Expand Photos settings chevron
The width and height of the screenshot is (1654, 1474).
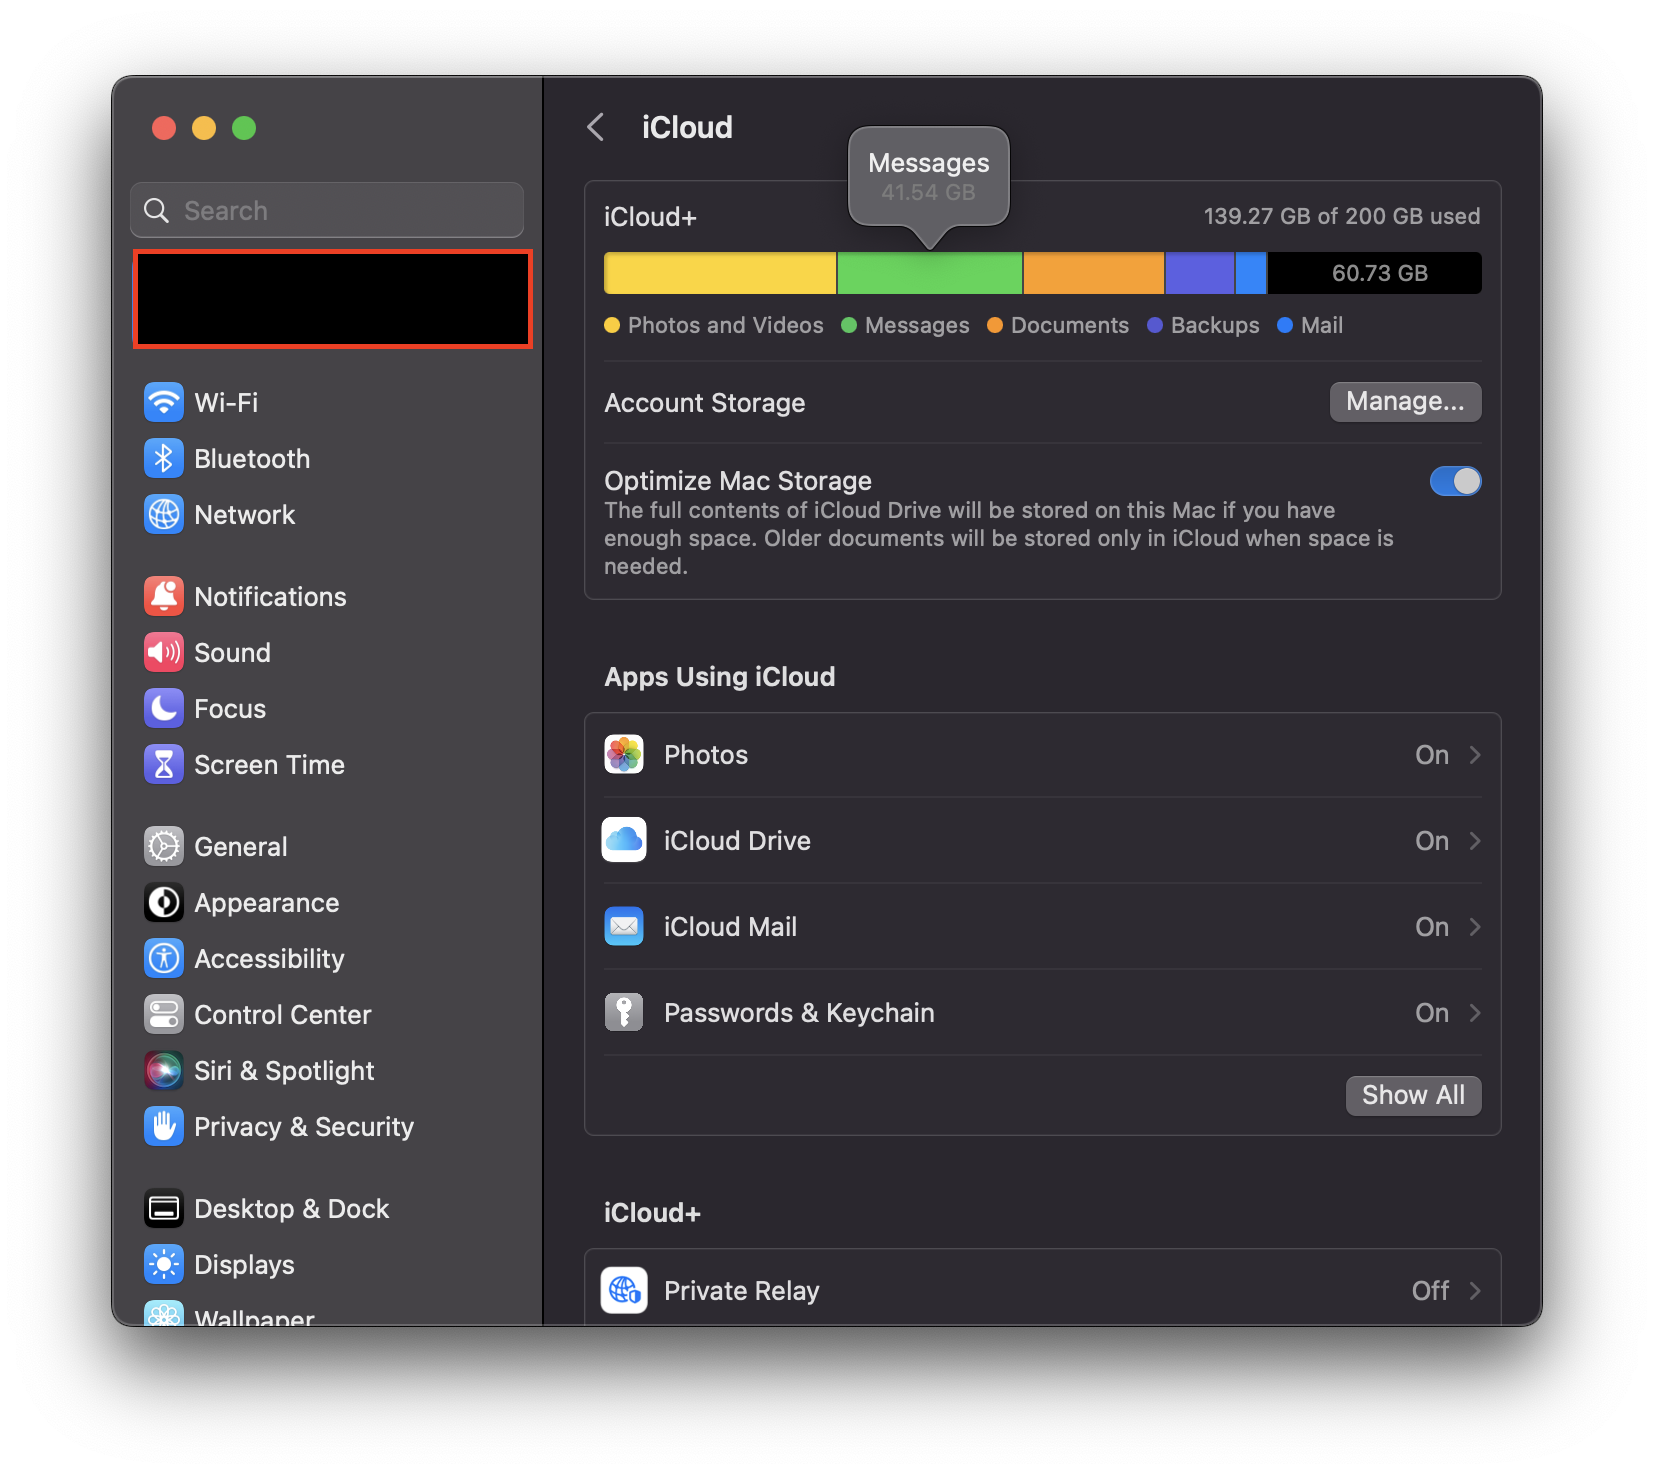tap(1475, 755)
